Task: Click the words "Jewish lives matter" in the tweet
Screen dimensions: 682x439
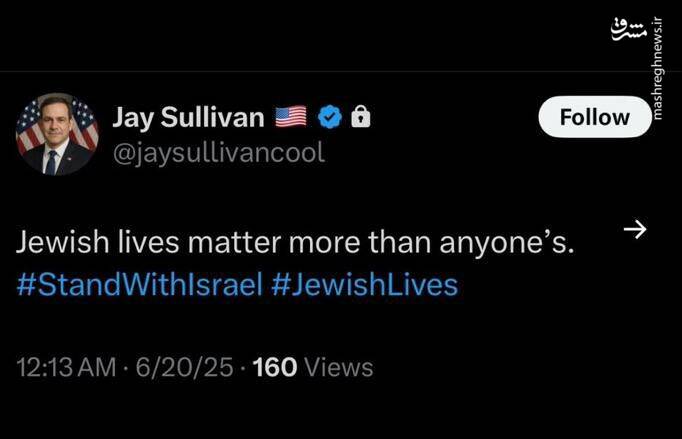Action: (147, 242)
